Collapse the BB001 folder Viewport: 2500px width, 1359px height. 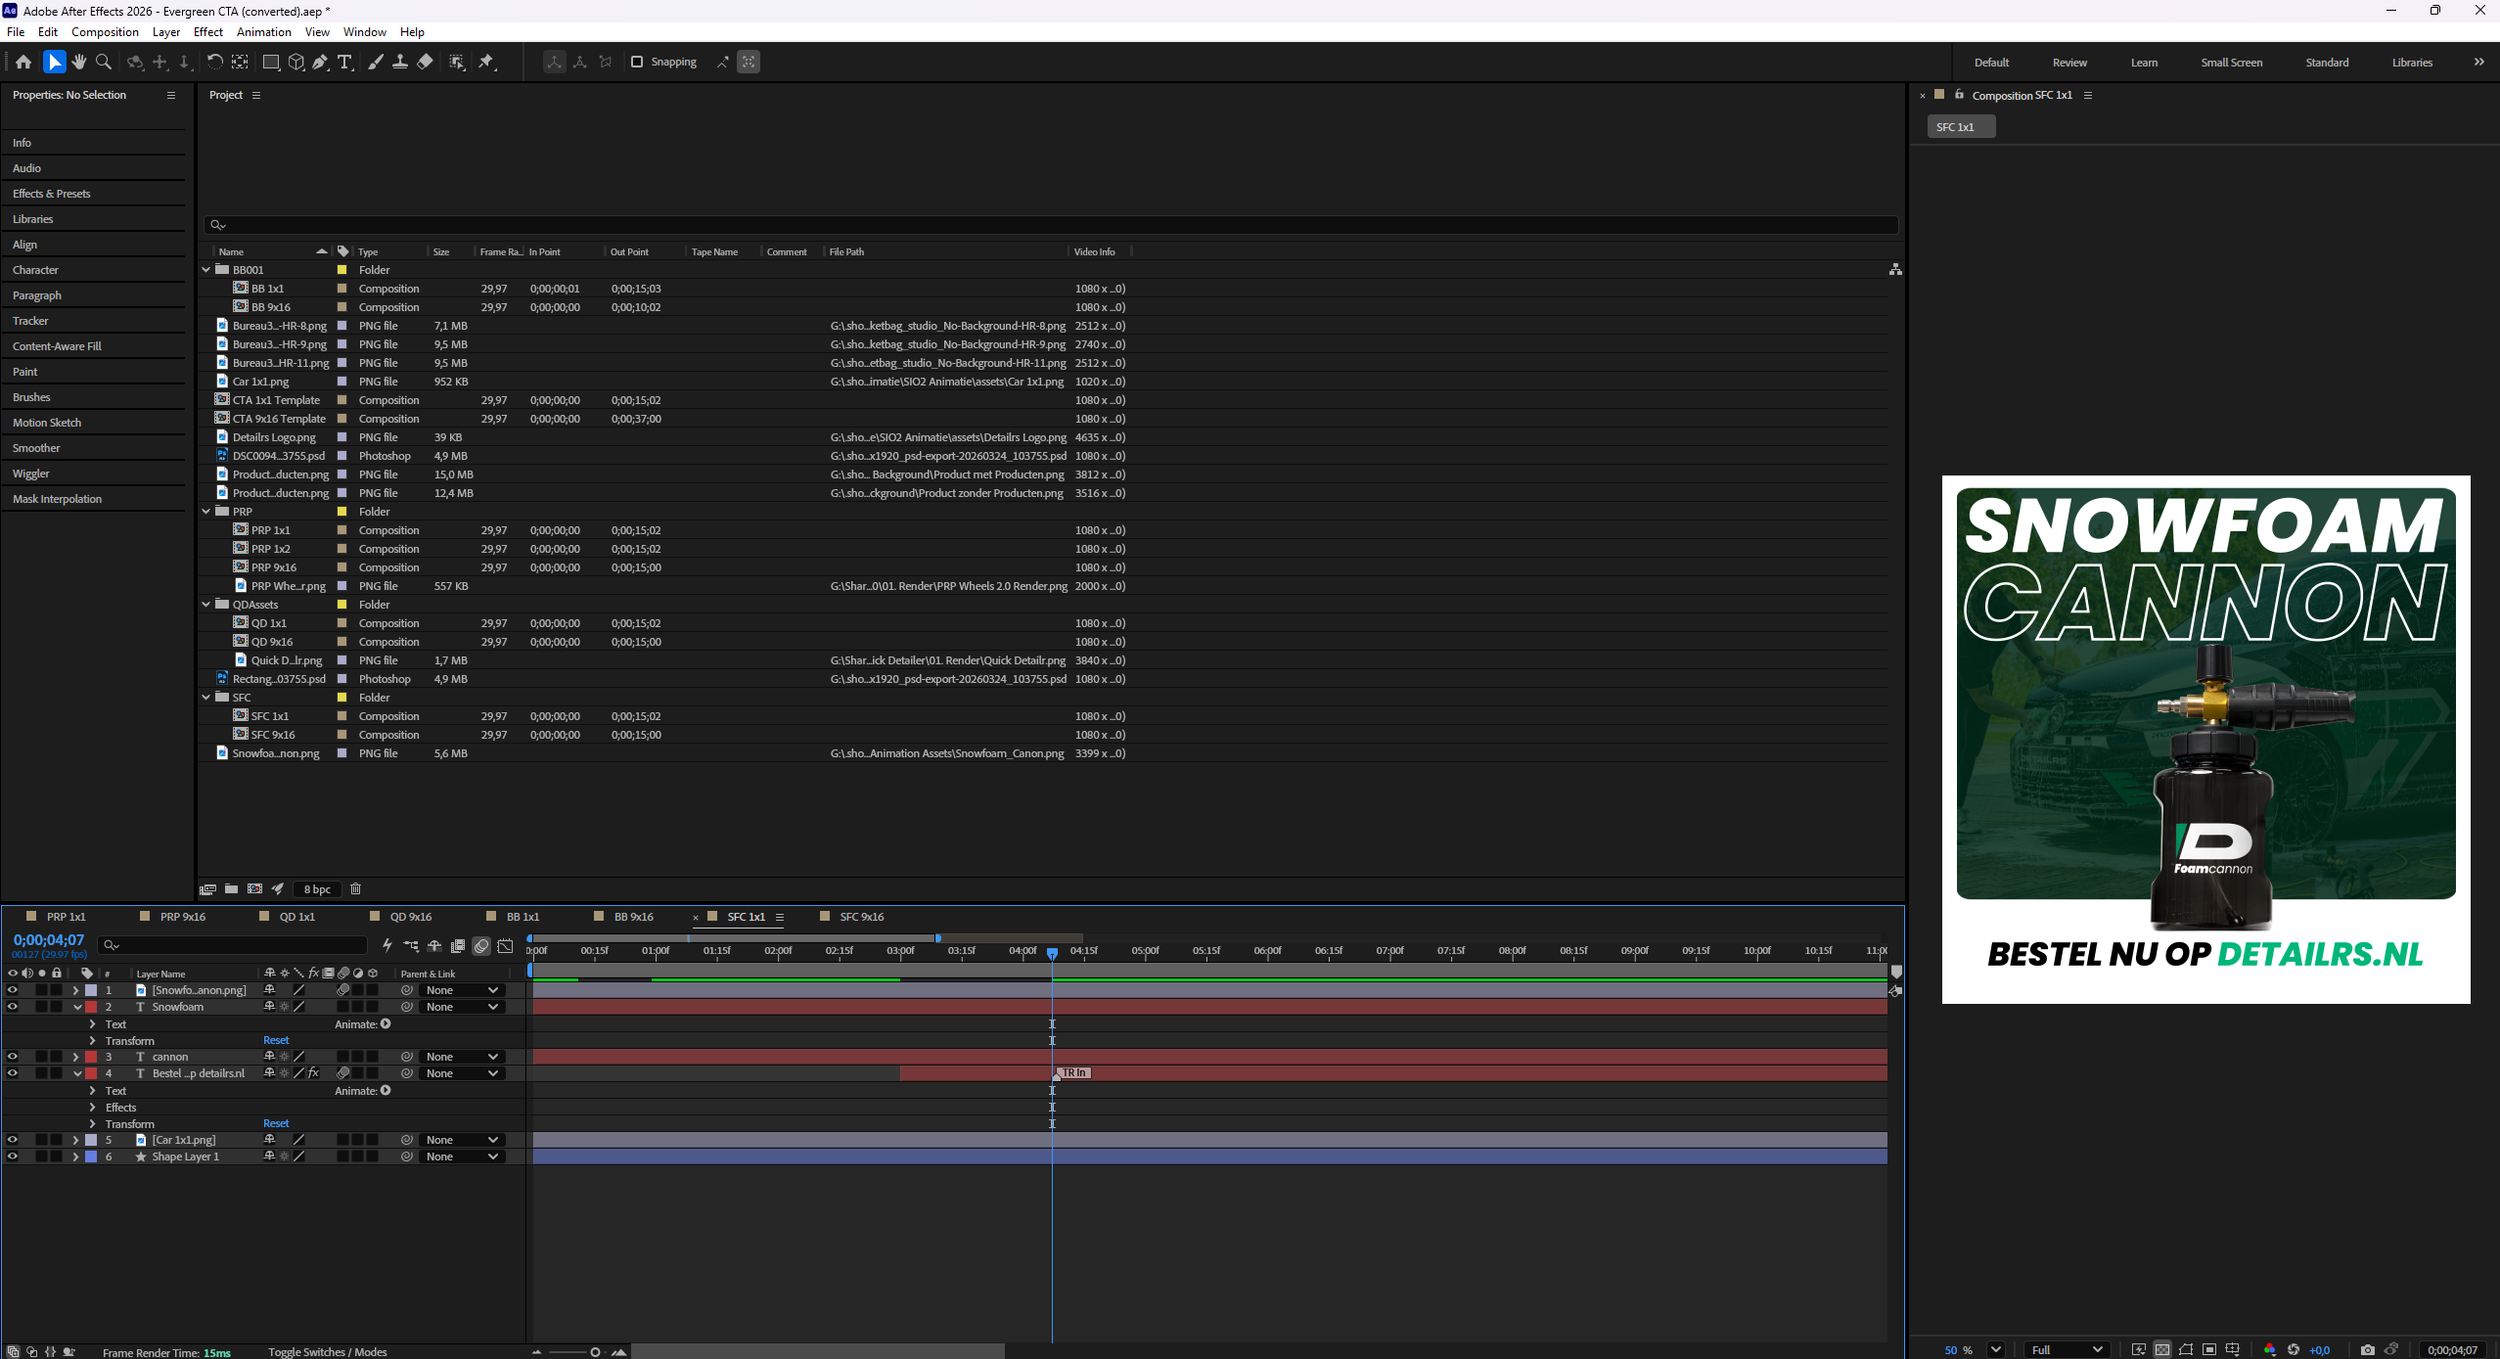[x=206, y=270]
